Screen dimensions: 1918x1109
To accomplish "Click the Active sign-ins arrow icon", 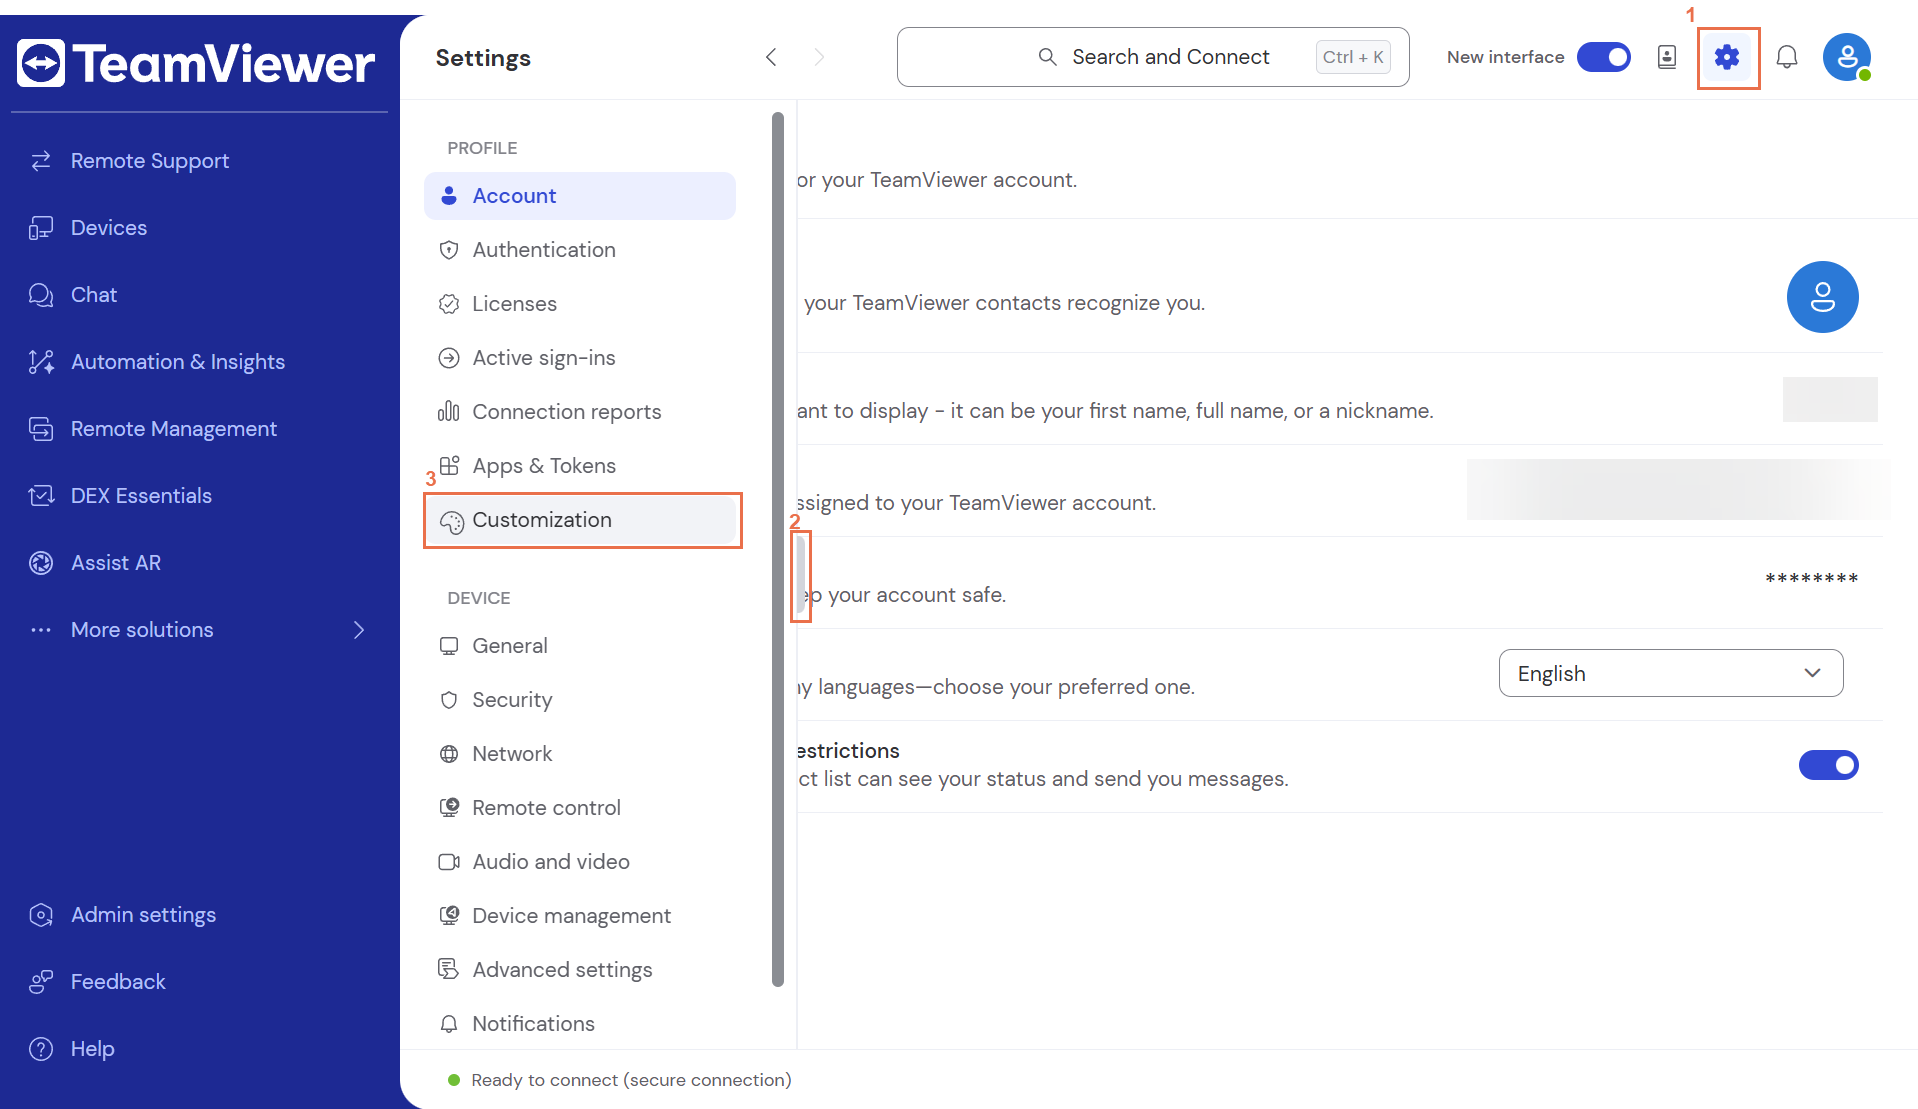I will coord(449,358).
